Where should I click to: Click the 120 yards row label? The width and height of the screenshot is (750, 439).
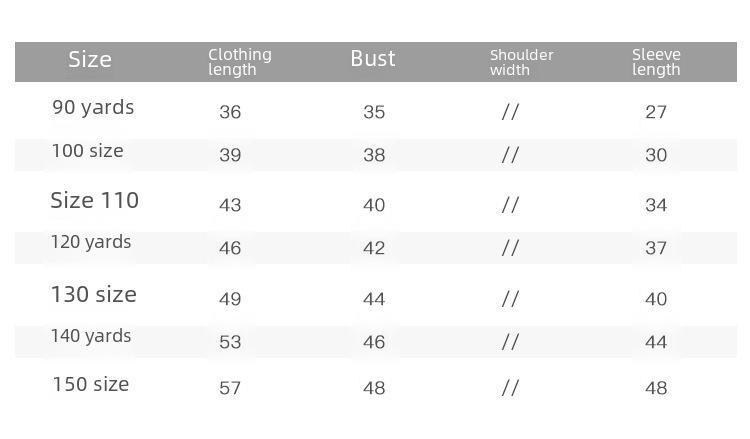[91, 242]
